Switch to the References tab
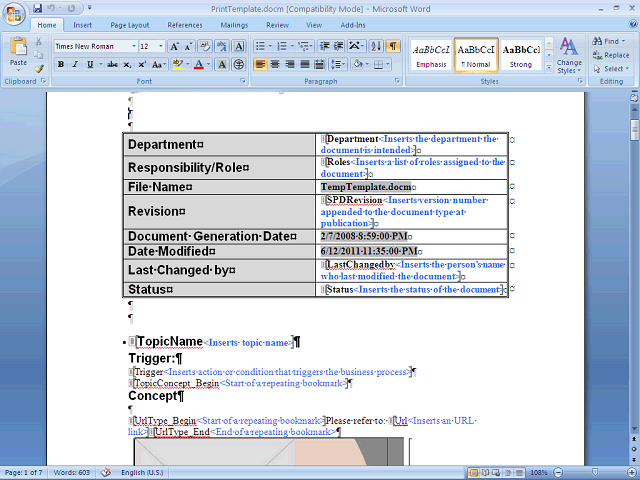 (x=184, y=25)
